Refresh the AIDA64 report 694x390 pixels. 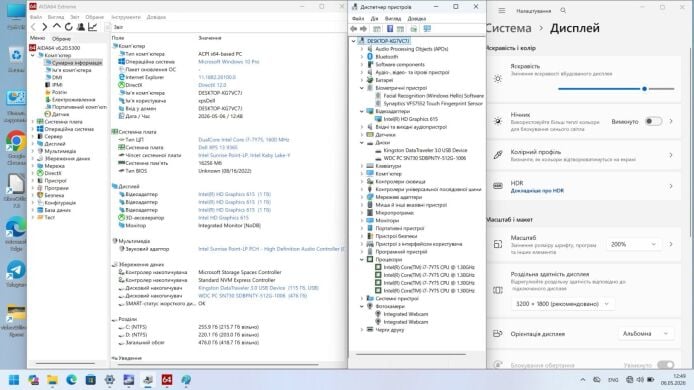(69, 27)
